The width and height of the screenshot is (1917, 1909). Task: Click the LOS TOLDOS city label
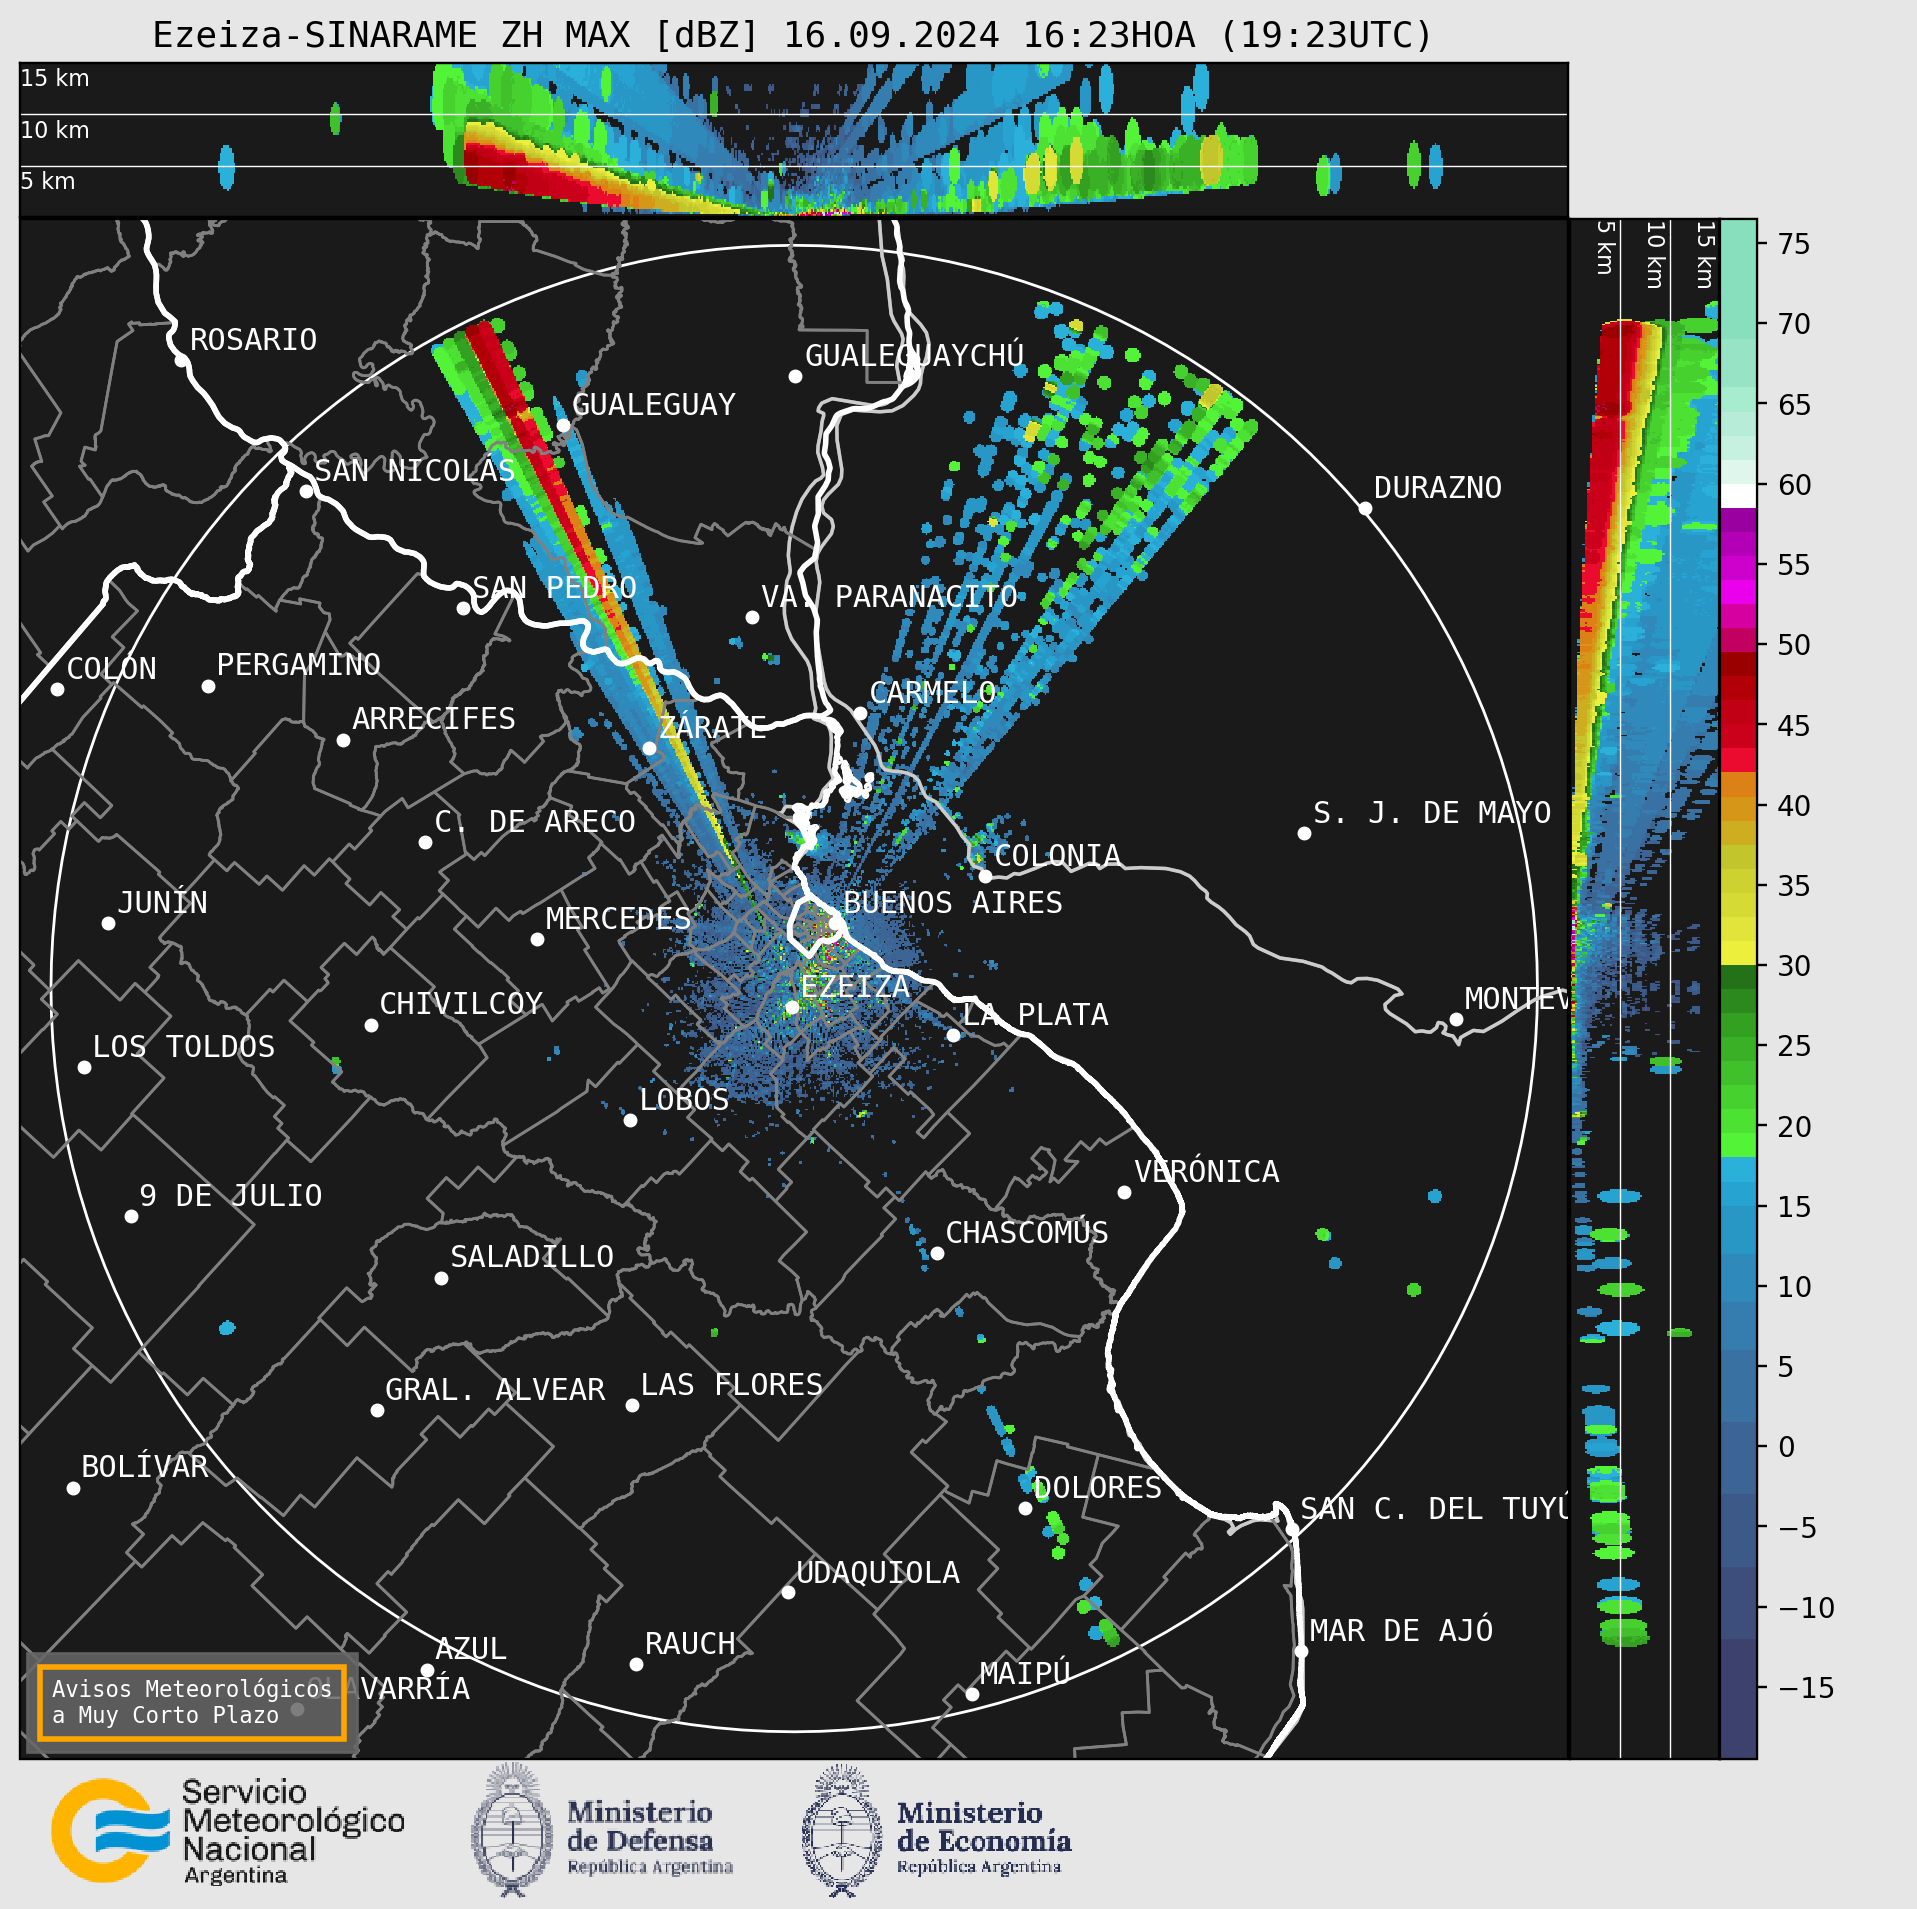[x=183, y=1047]
